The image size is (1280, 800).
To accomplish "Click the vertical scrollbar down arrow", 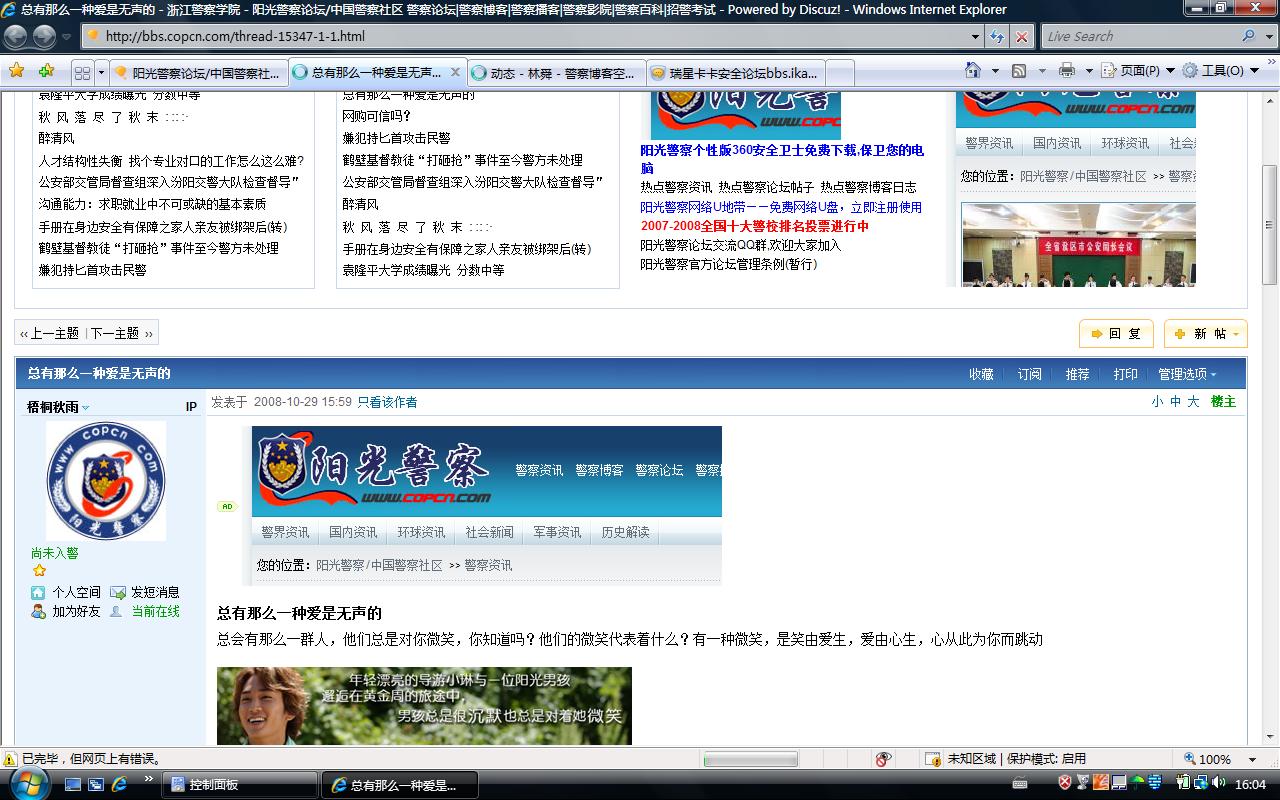I will click(x=1269, y=735).
